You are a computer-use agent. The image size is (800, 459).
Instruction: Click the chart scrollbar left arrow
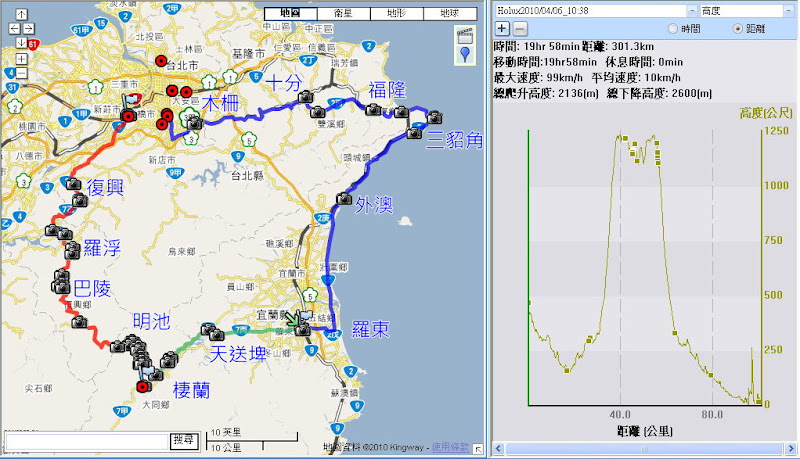(x=499, y=449)
